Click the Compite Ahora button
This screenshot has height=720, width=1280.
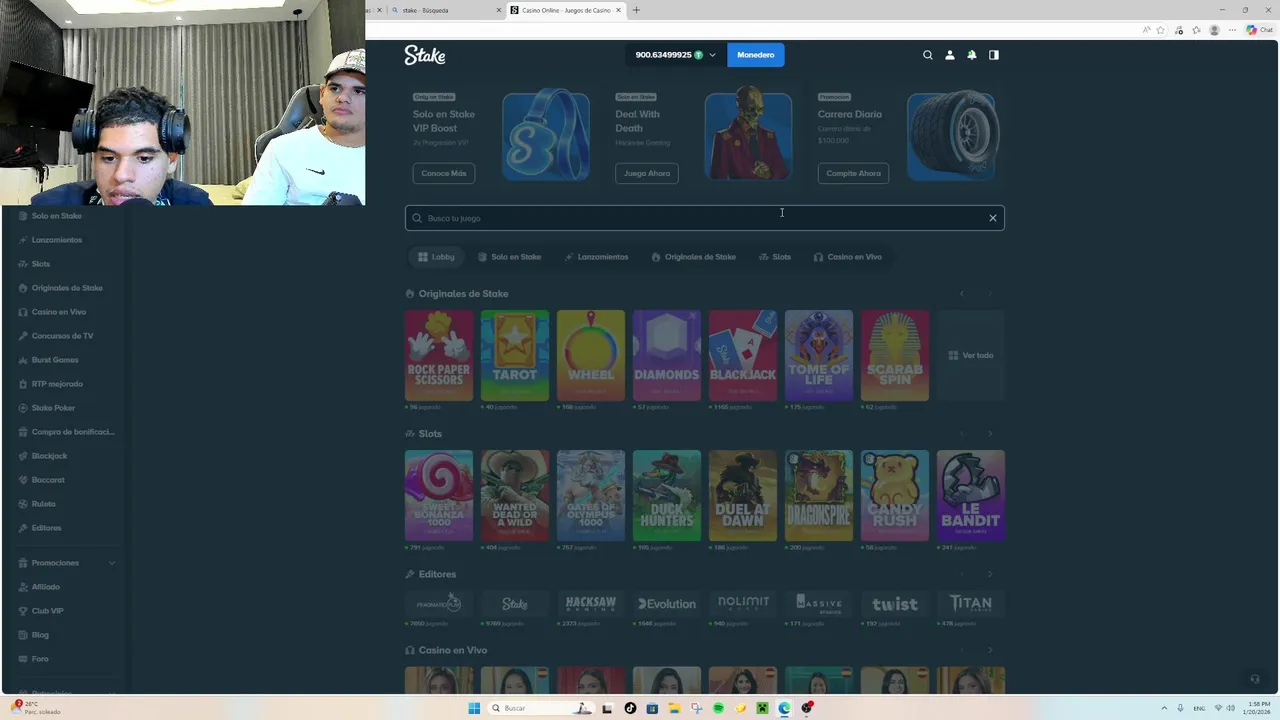click(853, 173)
